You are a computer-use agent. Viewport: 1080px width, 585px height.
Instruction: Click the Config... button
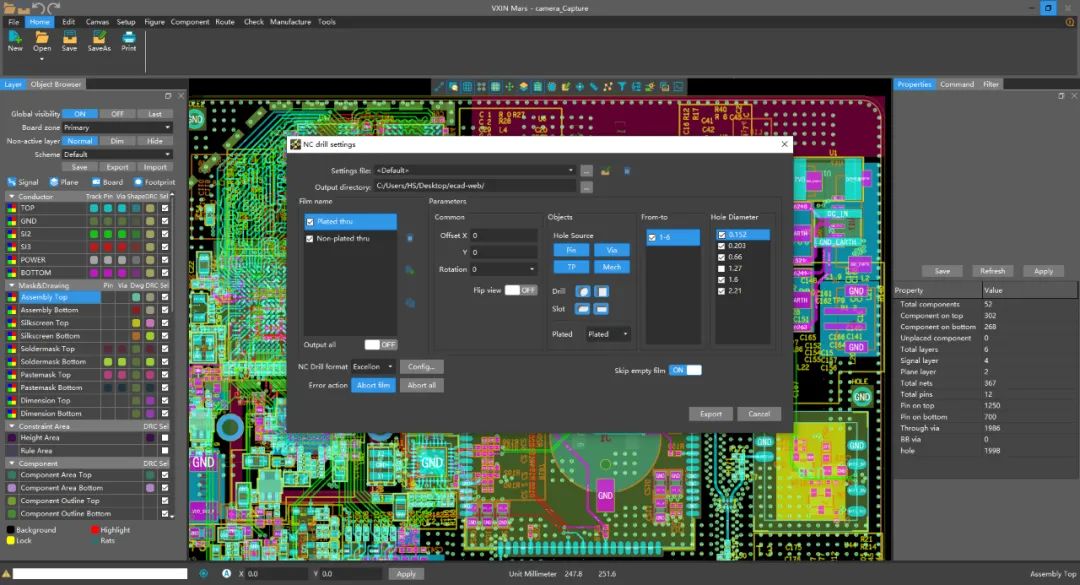click(x=421, y=367)
